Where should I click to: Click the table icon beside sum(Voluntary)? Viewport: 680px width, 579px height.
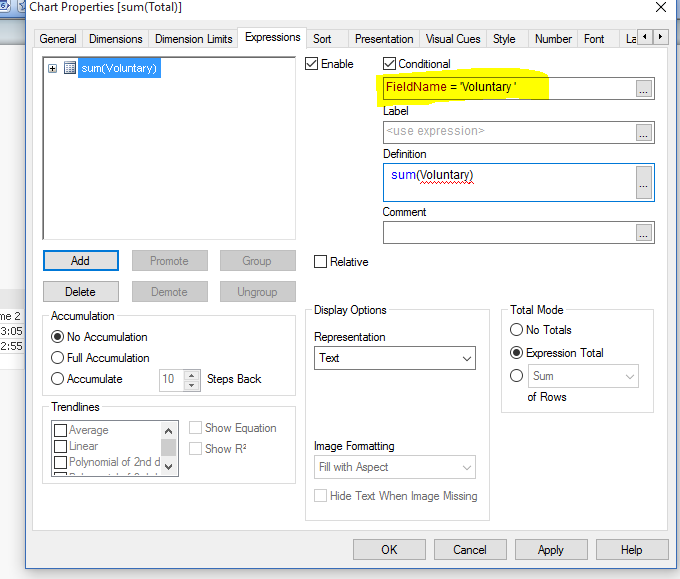tap(70, 68)
